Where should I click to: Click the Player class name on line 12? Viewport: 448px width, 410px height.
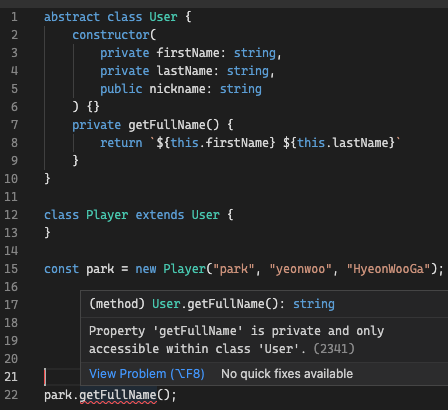pos(107,215)
